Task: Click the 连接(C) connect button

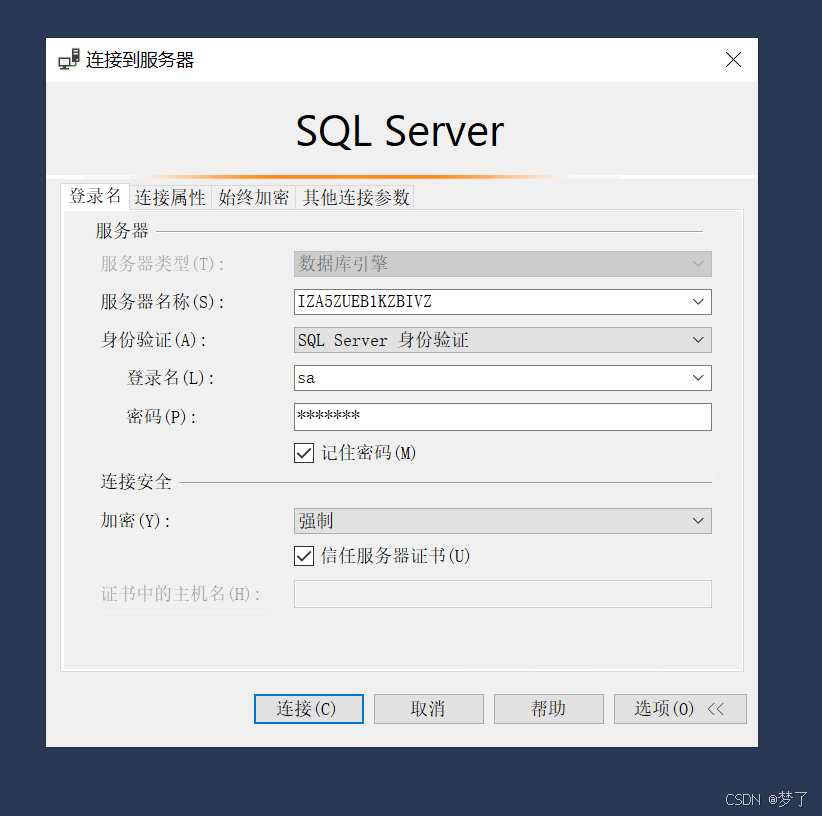Action: 309,709
